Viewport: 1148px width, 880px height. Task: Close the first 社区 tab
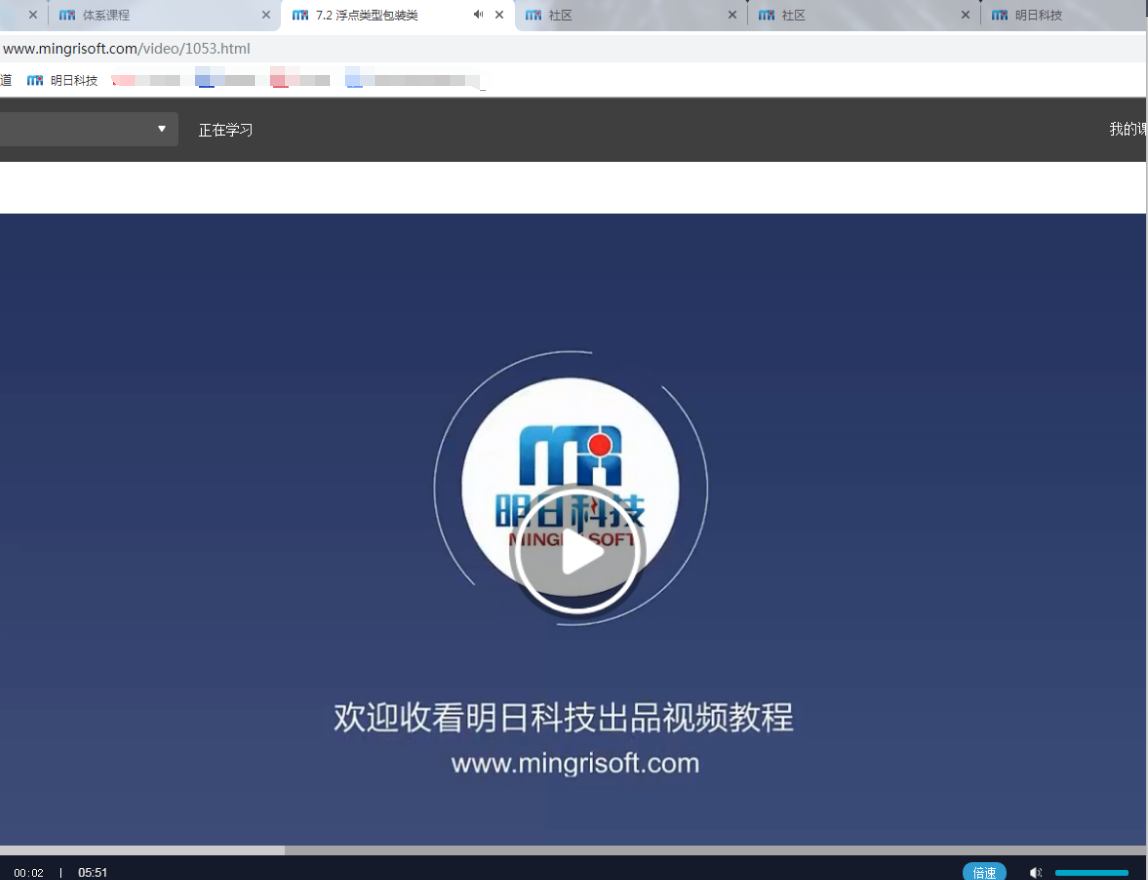click(732, 15)
